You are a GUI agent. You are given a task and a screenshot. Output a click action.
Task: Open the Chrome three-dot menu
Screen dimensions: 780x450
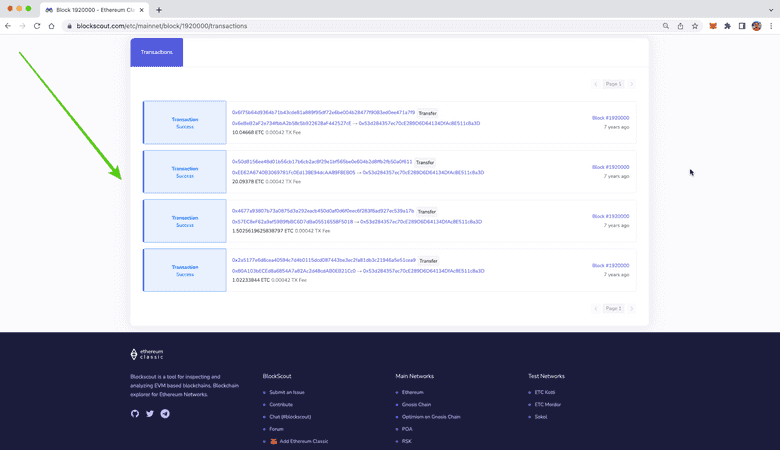pyautogui.click(x=771, y=26)
